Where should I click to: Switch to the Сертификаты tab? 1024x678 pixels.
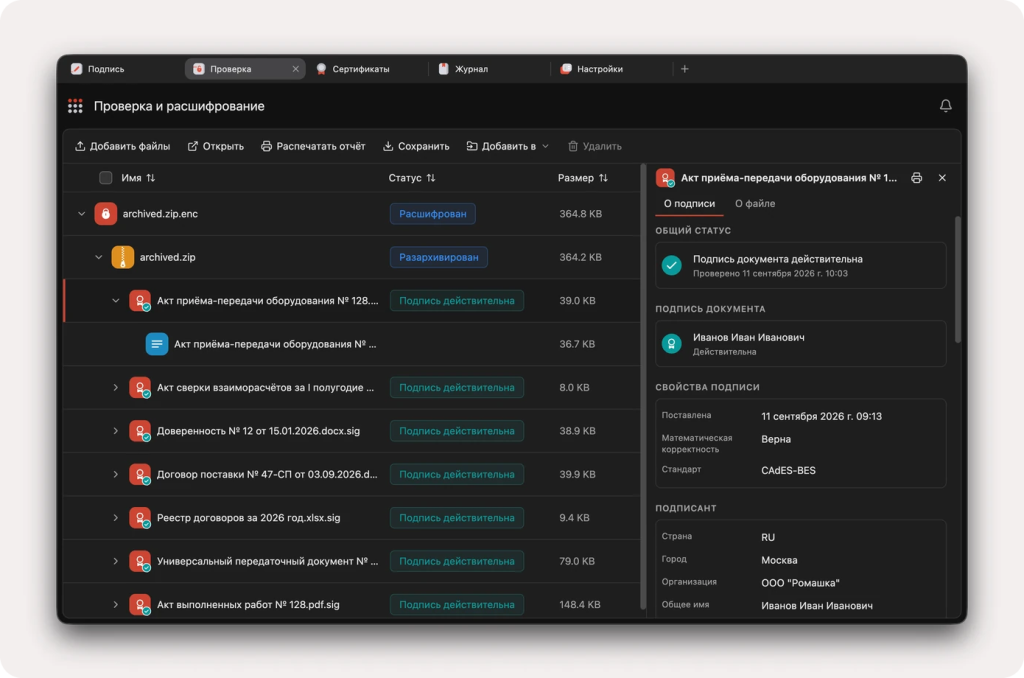(368, 69)
